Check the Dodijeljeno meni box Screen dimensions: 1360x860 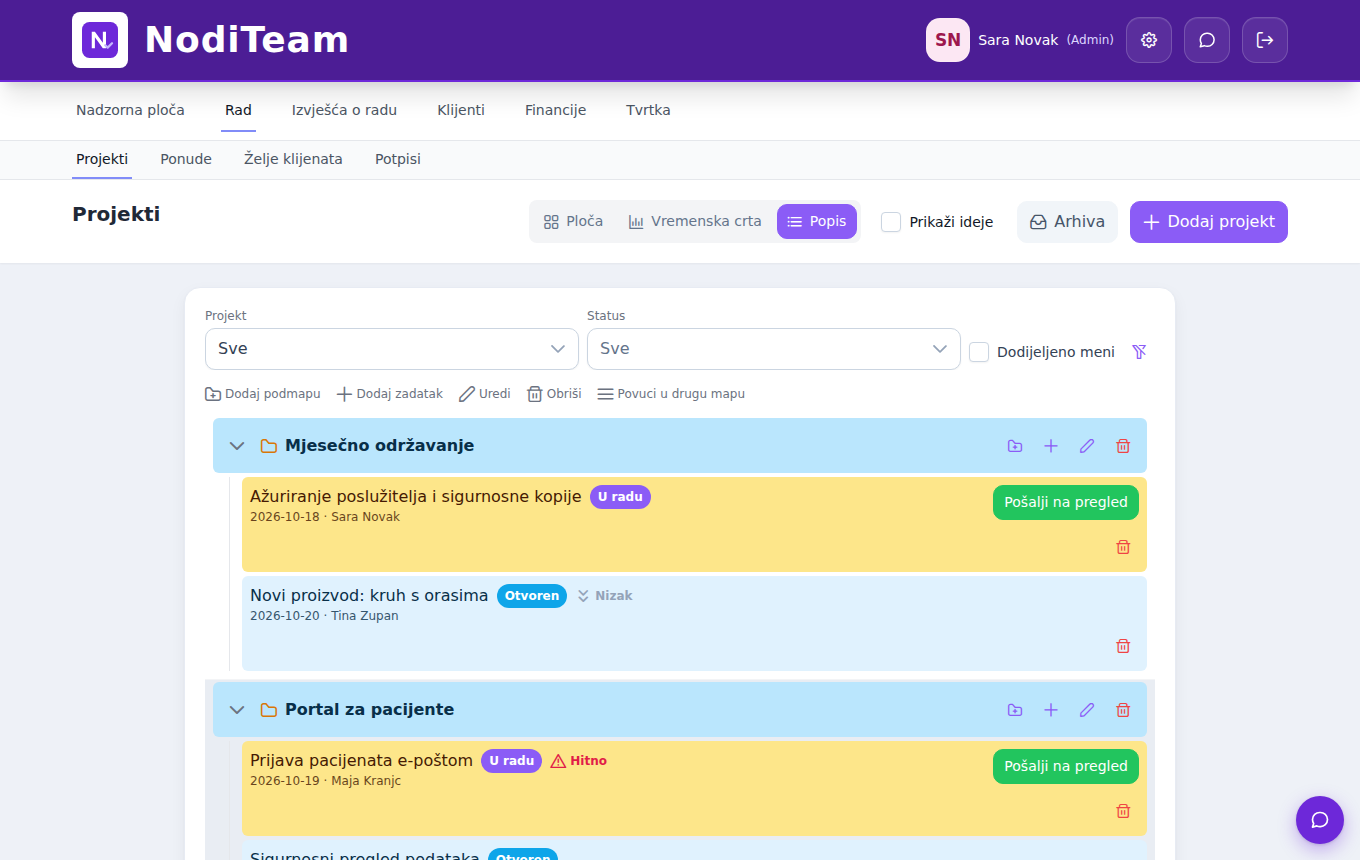coord(979,352)
